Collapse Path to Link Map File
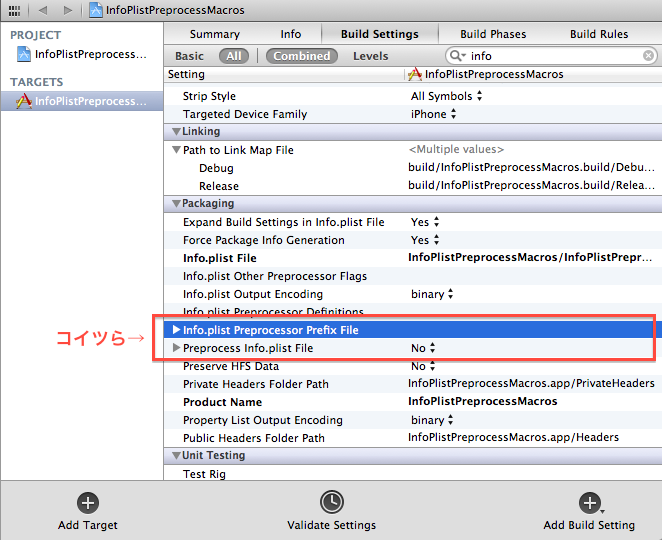The height and width of the screenshot is (540, 662). pyautogui.click(x=176, y=150)
